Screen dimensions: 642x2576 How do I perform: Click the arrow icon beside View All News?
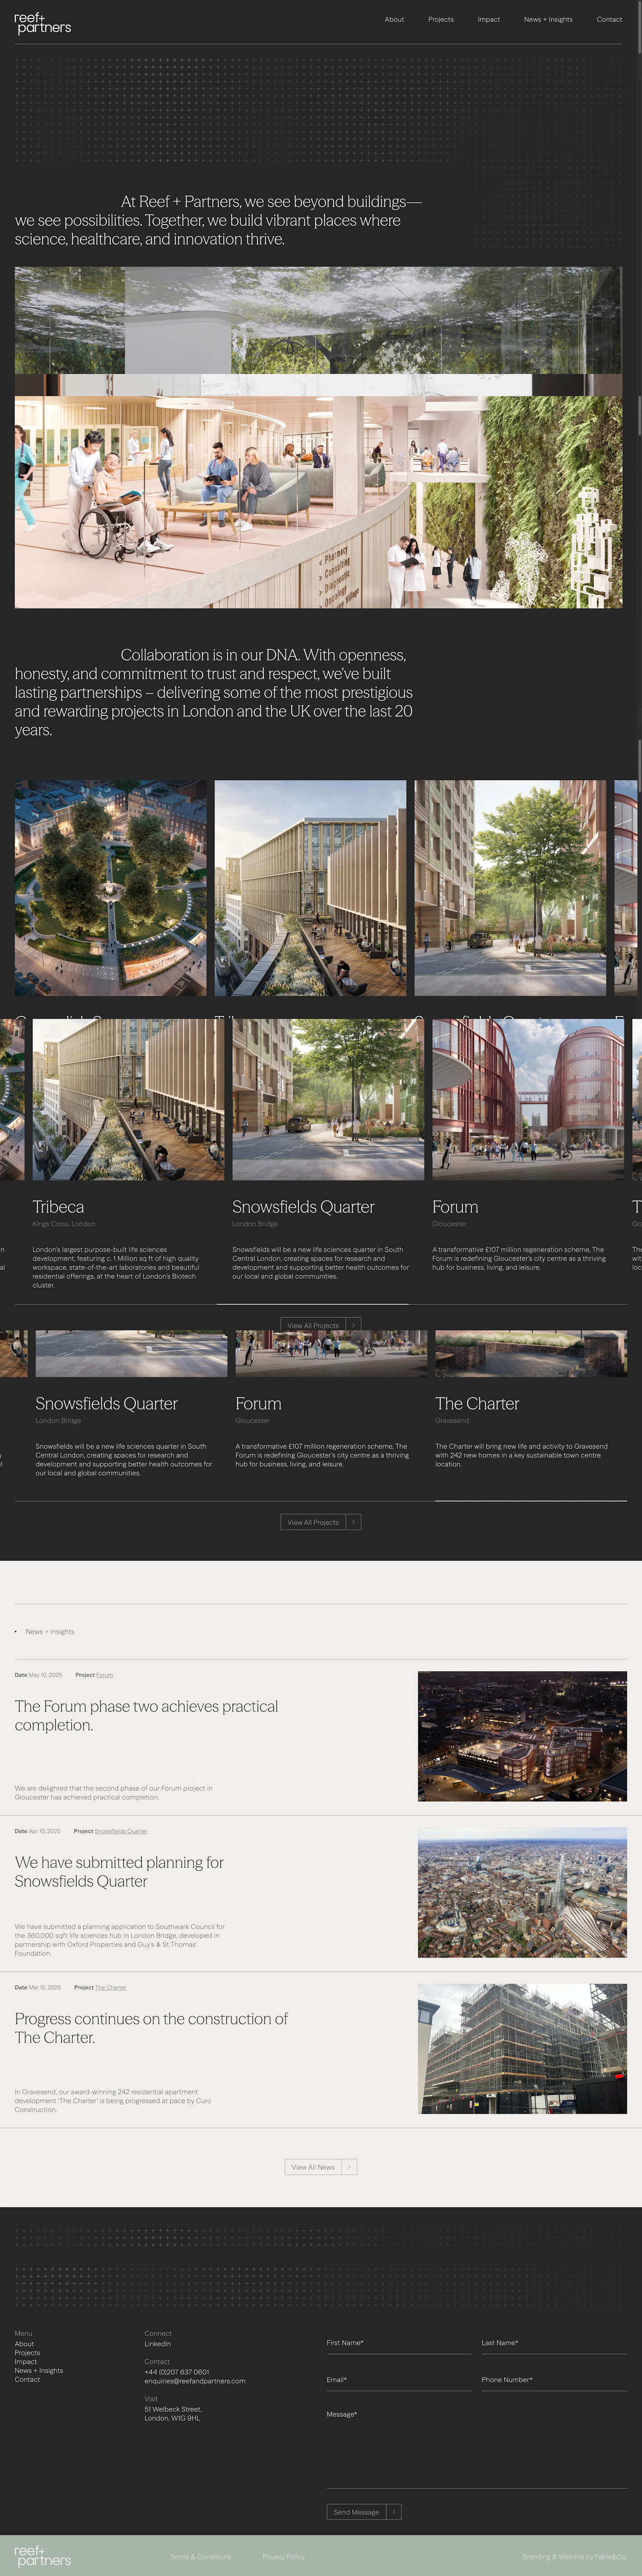tap(349, 2167)
